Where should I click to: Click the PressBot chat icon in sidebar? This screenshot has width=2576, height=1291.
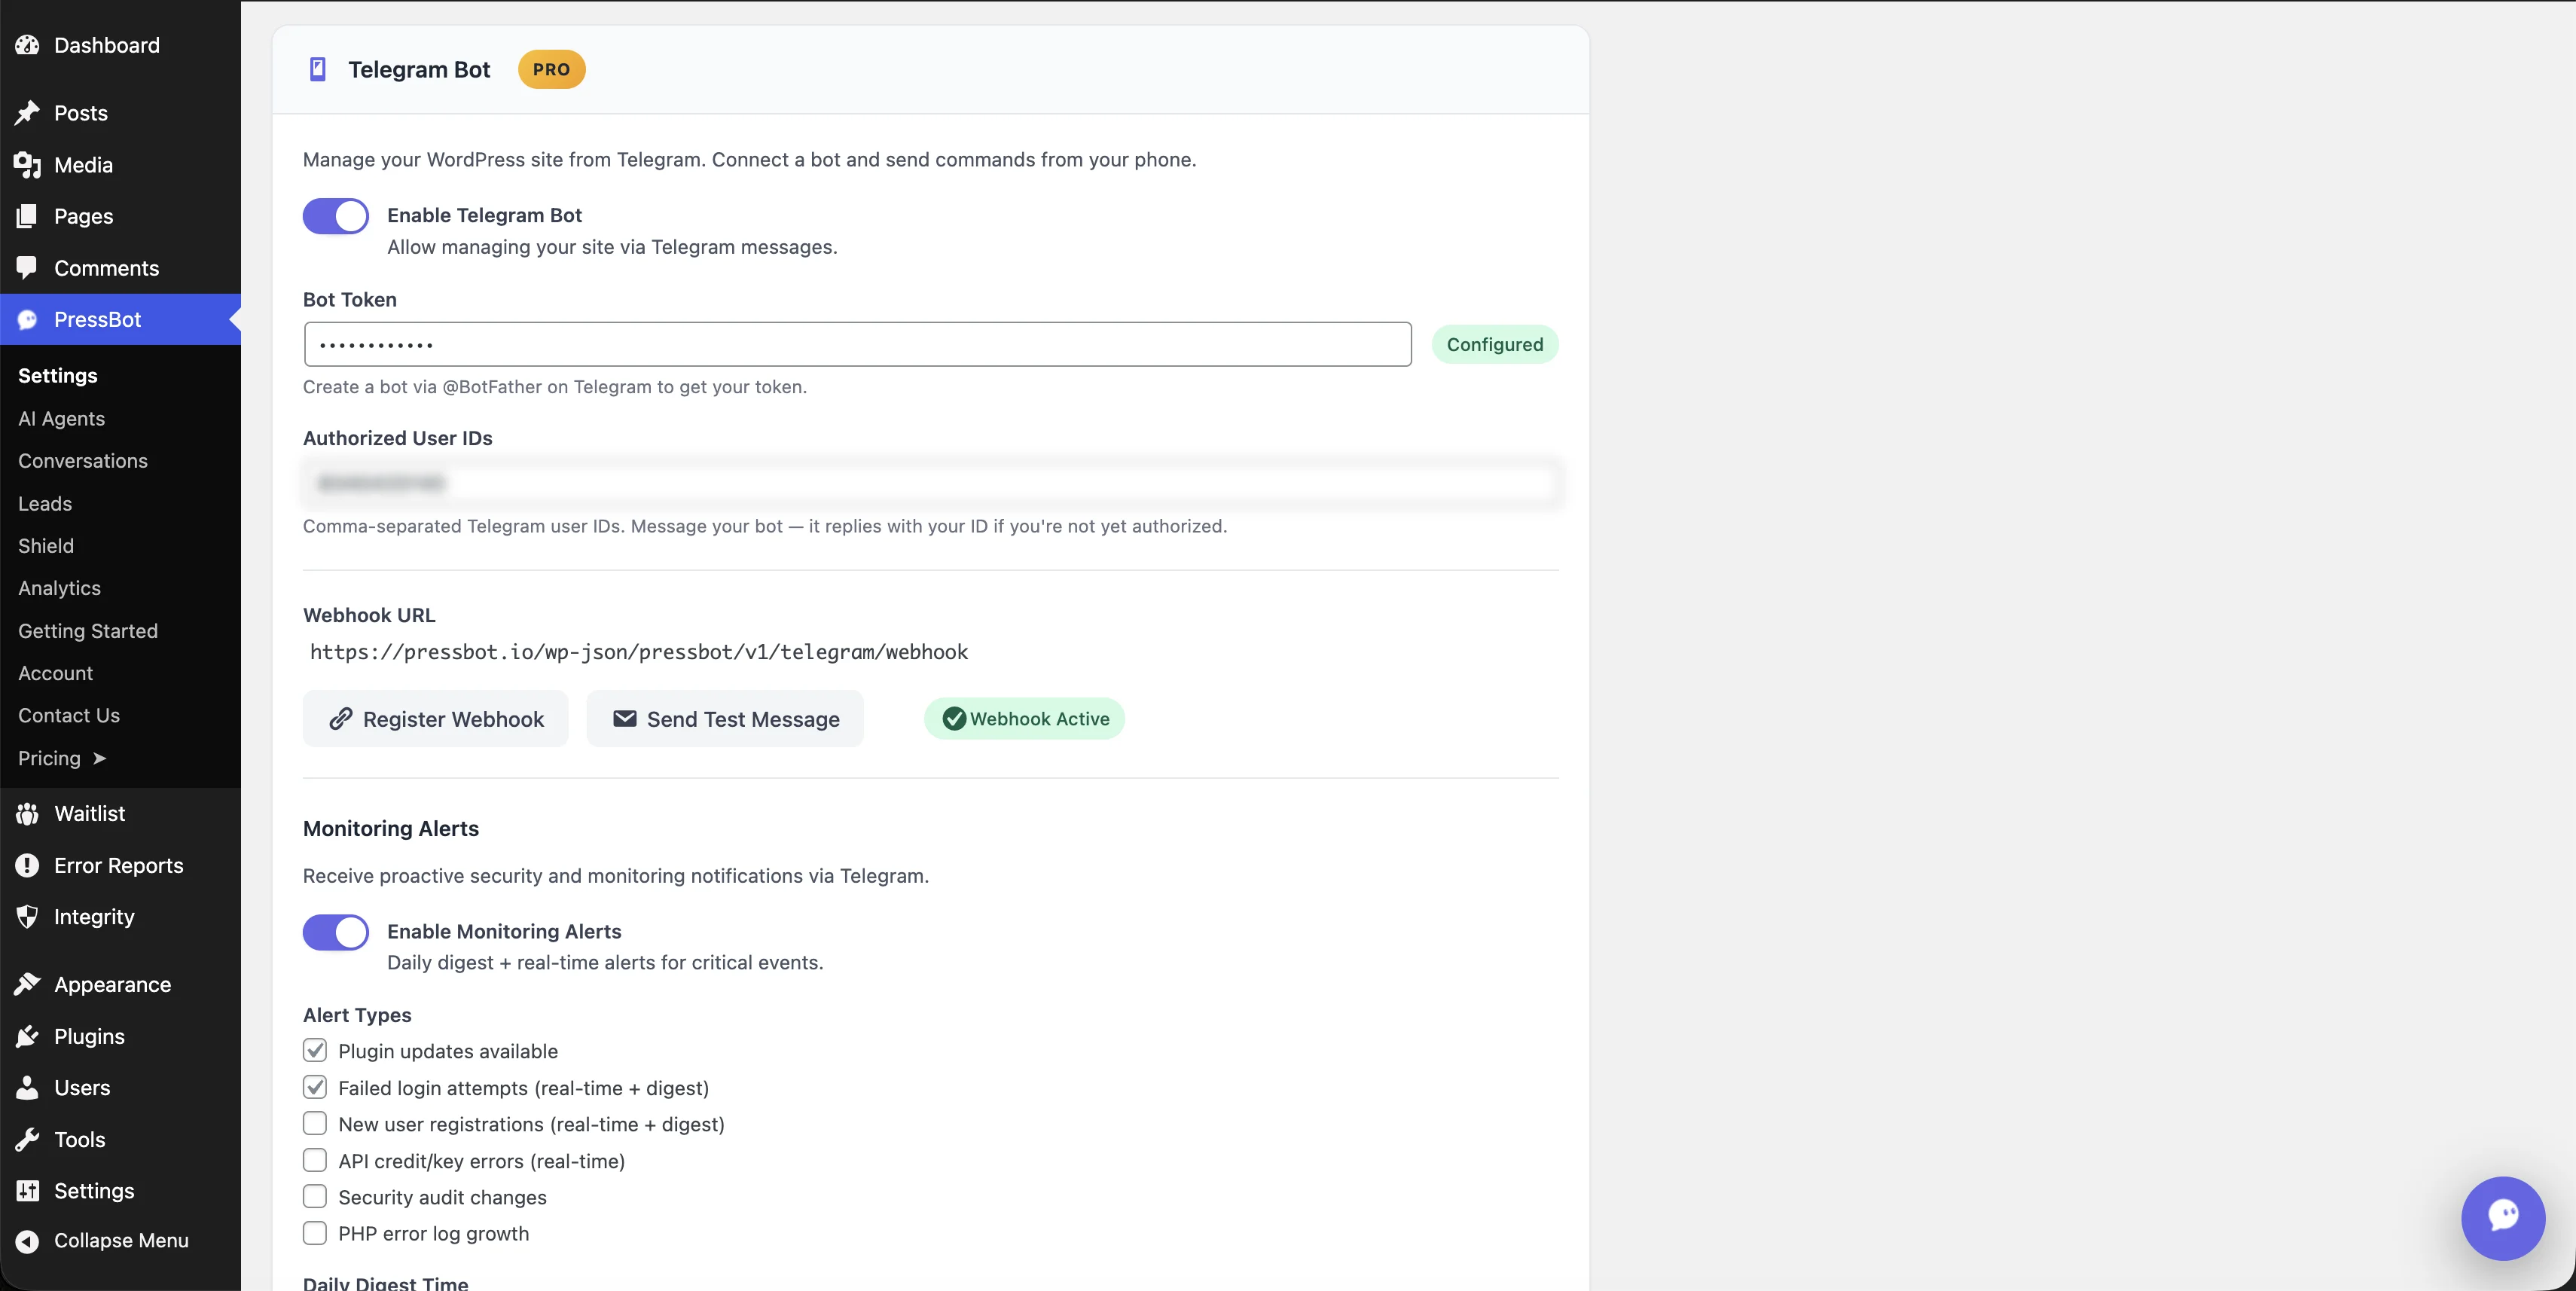[x=27, y=319]
